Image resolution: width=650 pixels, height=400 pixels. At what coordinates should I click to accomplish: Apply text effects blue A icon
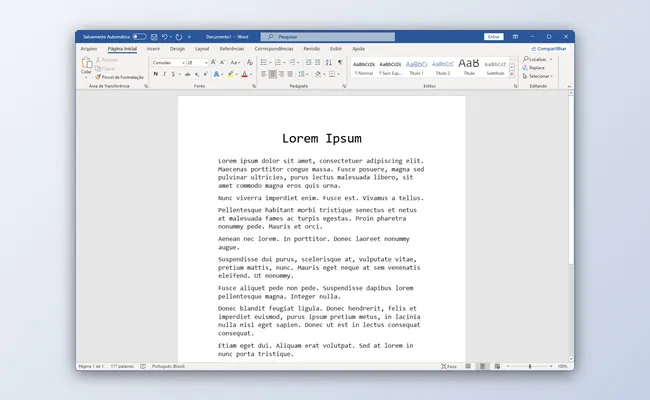click(216, 74)
